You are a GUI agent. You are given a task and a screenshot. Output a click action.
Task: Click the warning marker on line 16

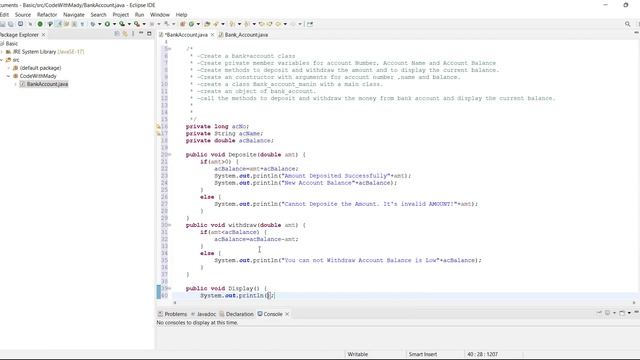pyautogui.click(x=158, y=127)
